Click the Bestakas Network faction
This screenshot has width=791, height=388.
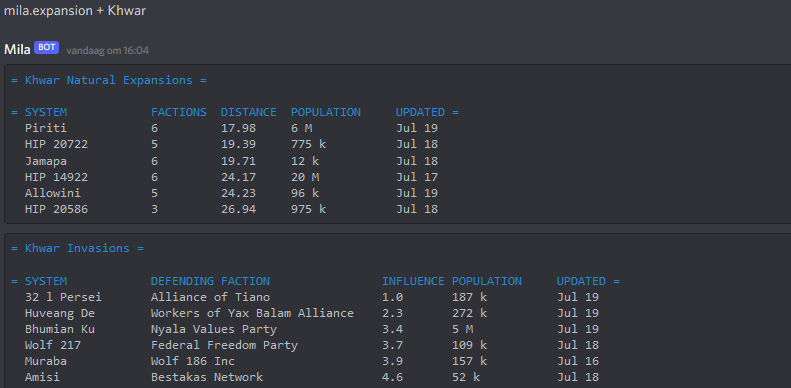[x=207, y=377]
